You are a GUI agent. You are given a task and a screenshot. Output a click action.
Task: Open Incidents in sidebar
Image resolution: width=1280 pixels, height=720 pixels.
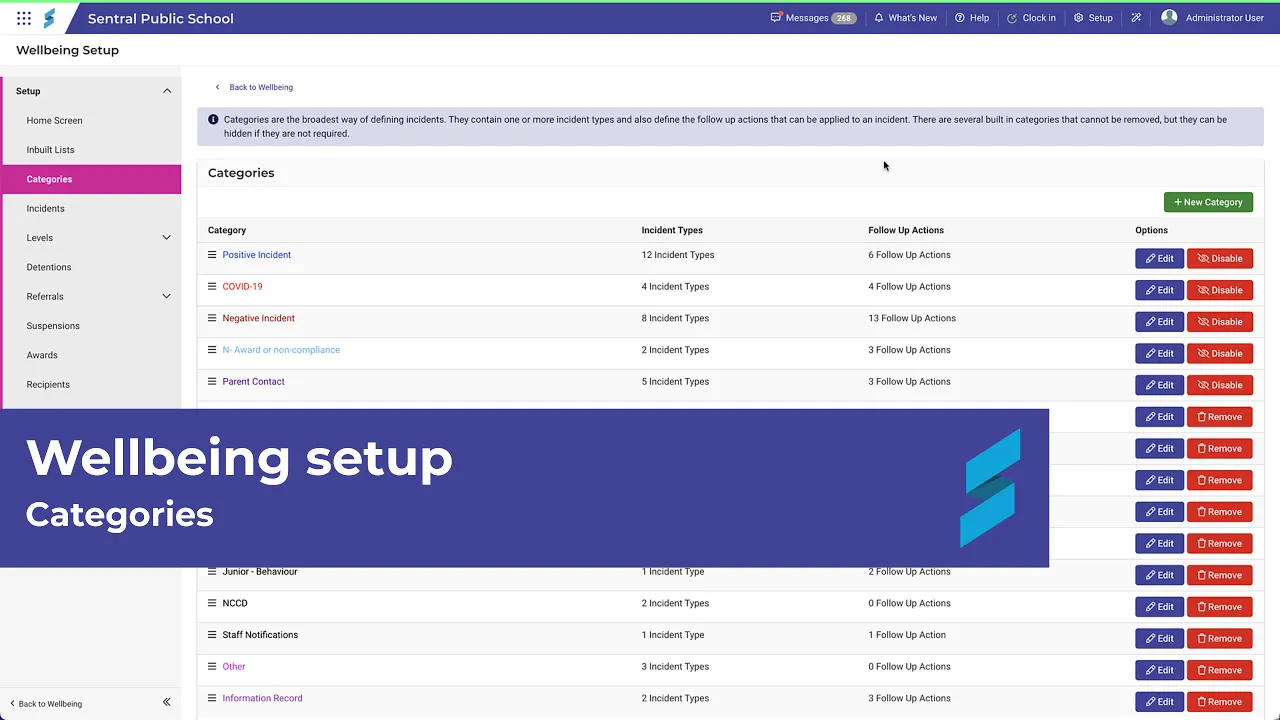(x=46, y=209)
